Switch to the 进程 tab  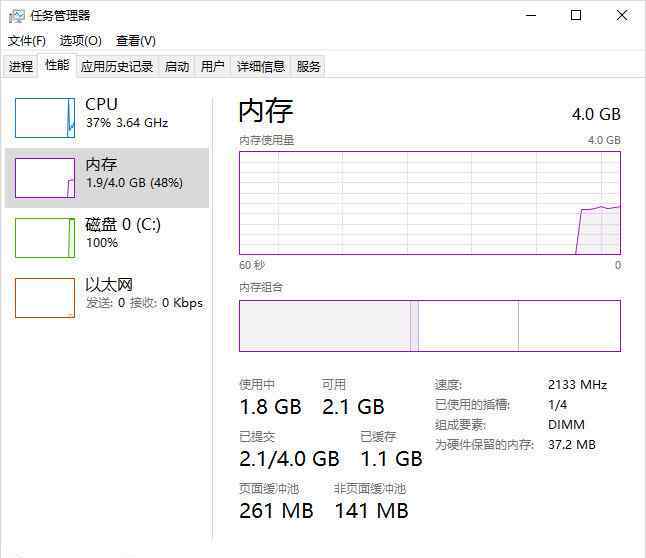pos(21,67)
